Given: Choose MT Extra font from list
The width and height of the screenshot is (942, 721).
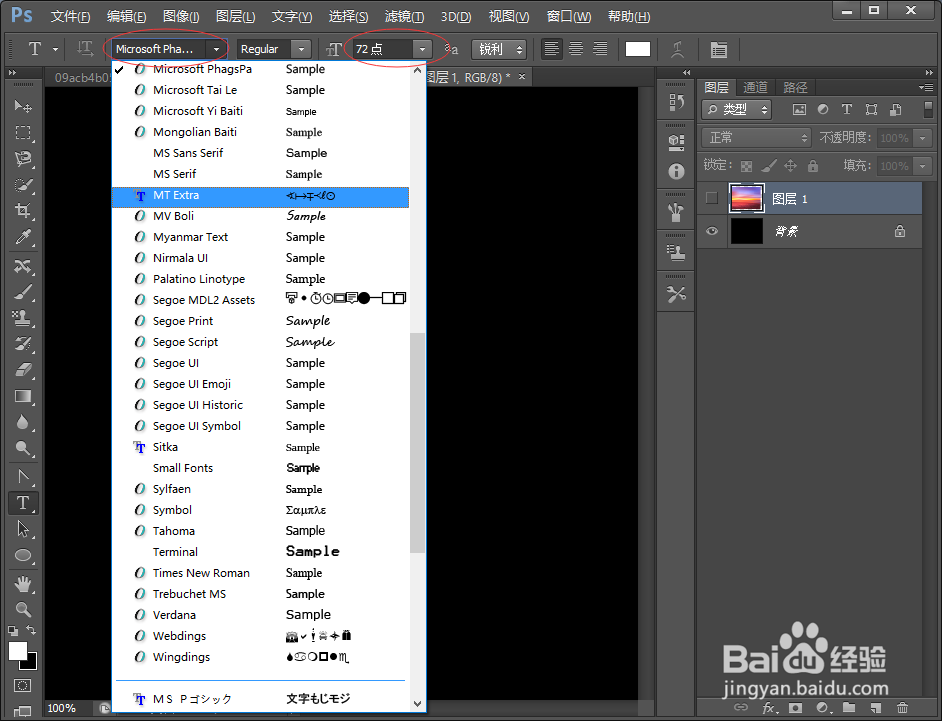Looking at the screenshot, I should point(260,195).
